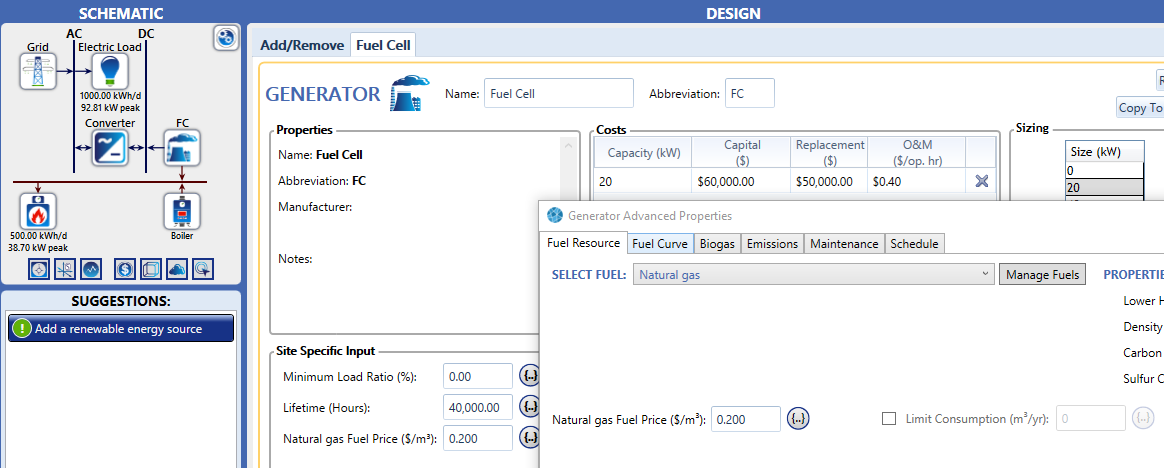Enable the Limit Consumption checkbox
1164x468 pixels.
[889, 419]
